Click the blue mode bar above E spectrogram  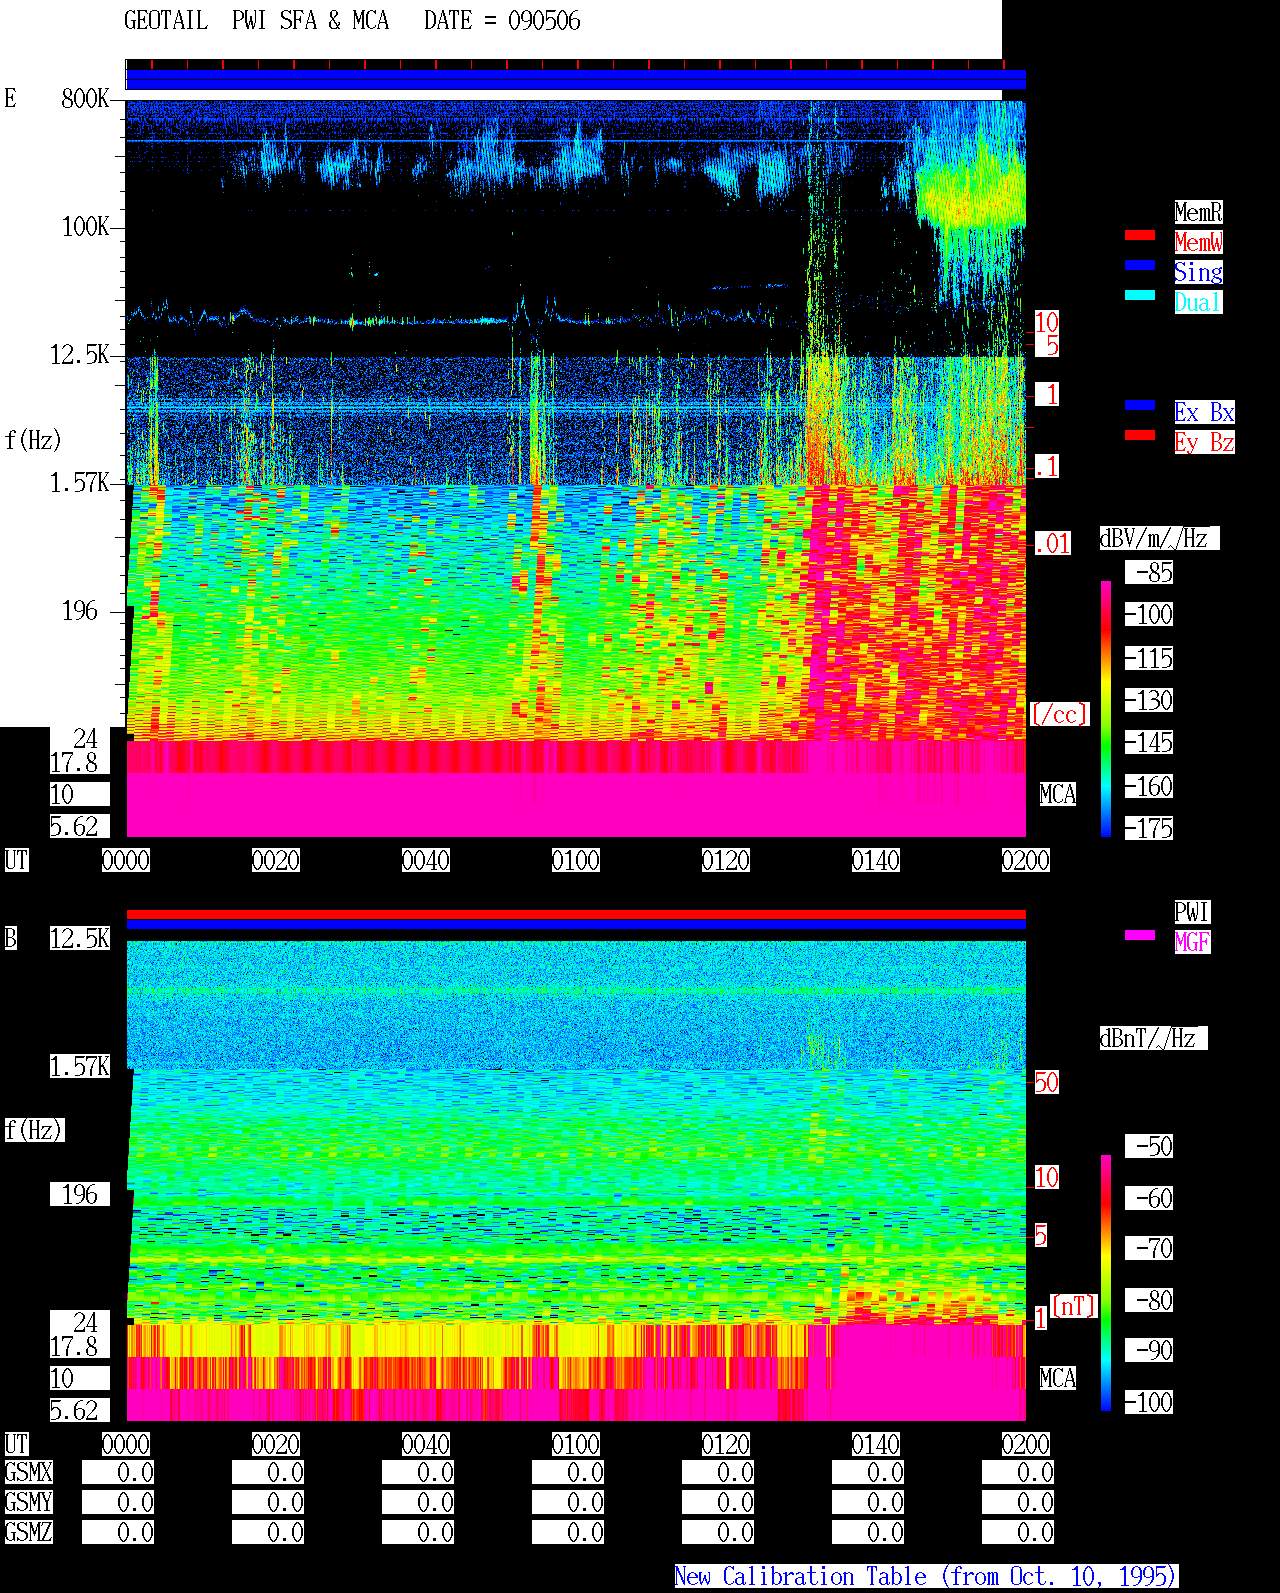[576, 80]
